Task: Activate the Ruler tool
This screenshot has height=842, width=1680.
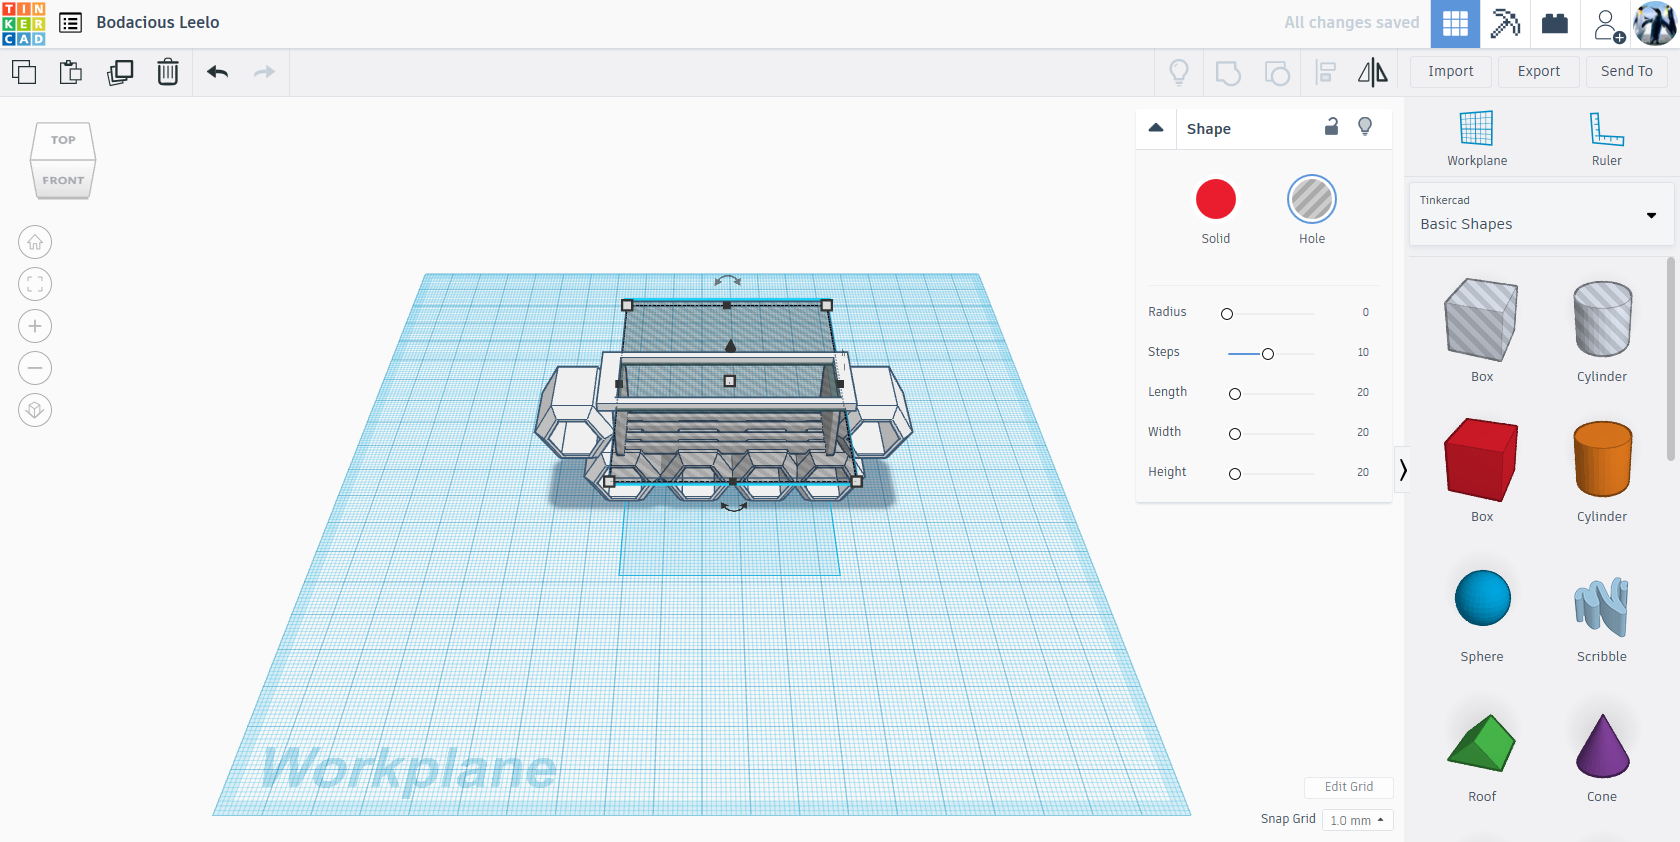Action: [1607, 138]
